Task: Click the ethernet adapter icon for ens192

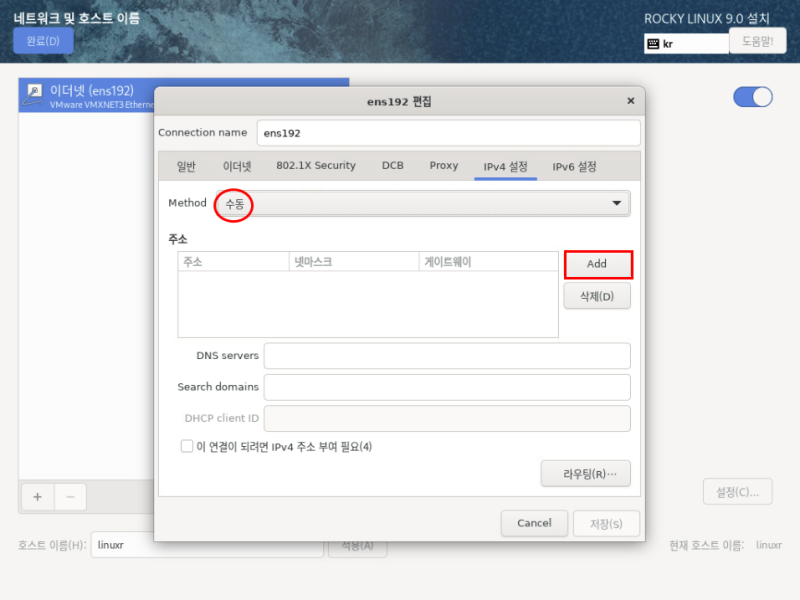Action: tap(34, 95)
